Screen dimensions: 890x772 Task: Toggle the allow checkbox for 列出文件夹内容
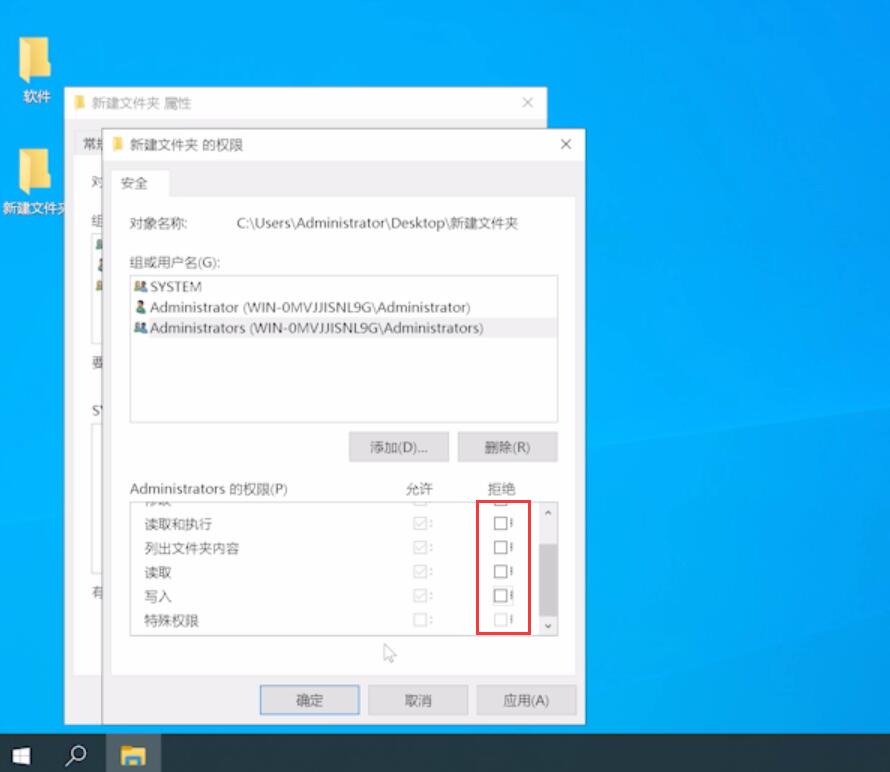pyautogui.click(x=420, y=547)
